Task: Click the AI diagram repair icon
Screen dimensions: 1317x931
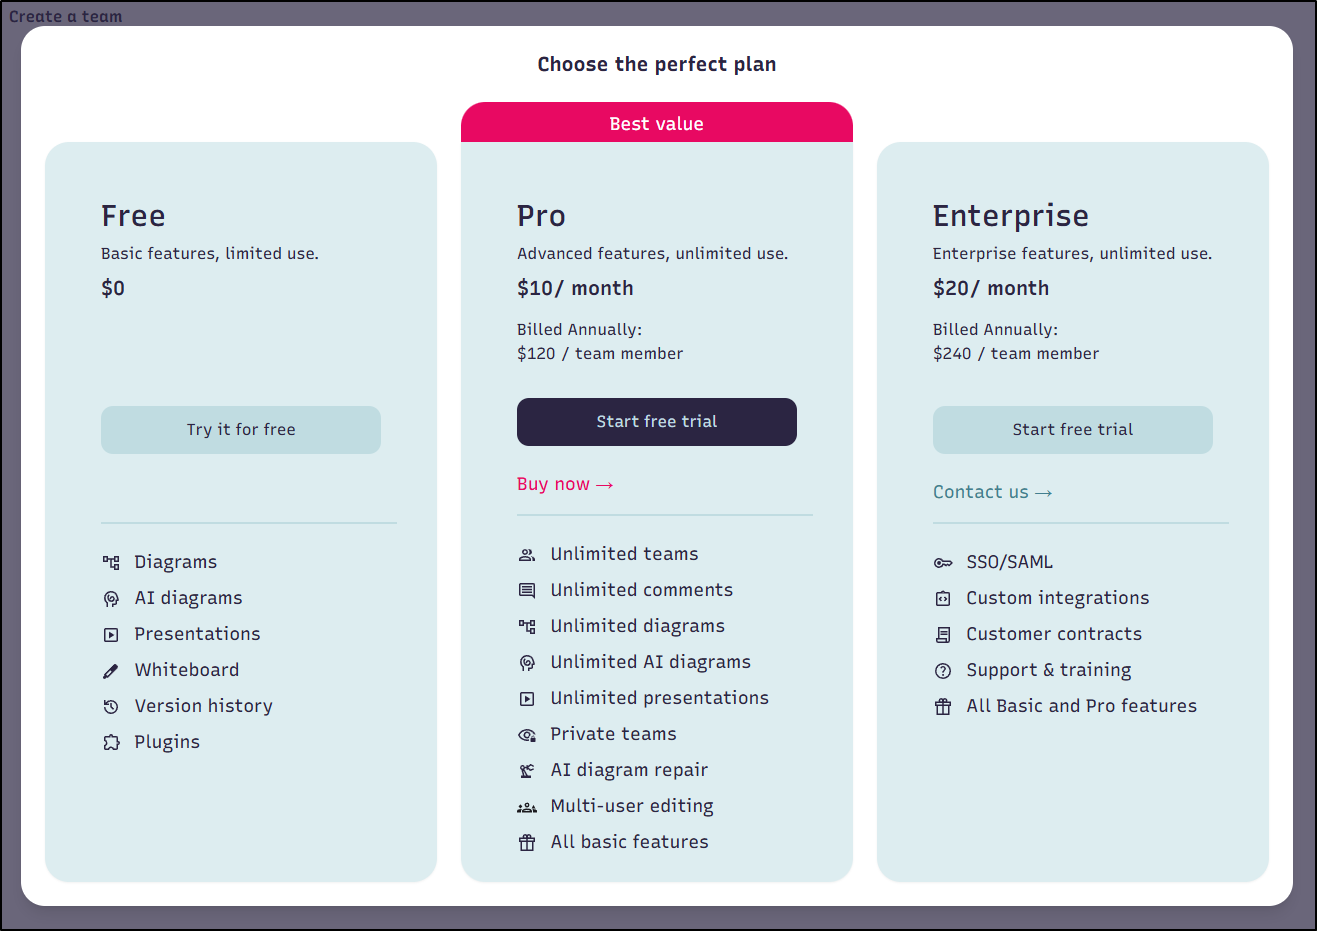Action: 527,770
